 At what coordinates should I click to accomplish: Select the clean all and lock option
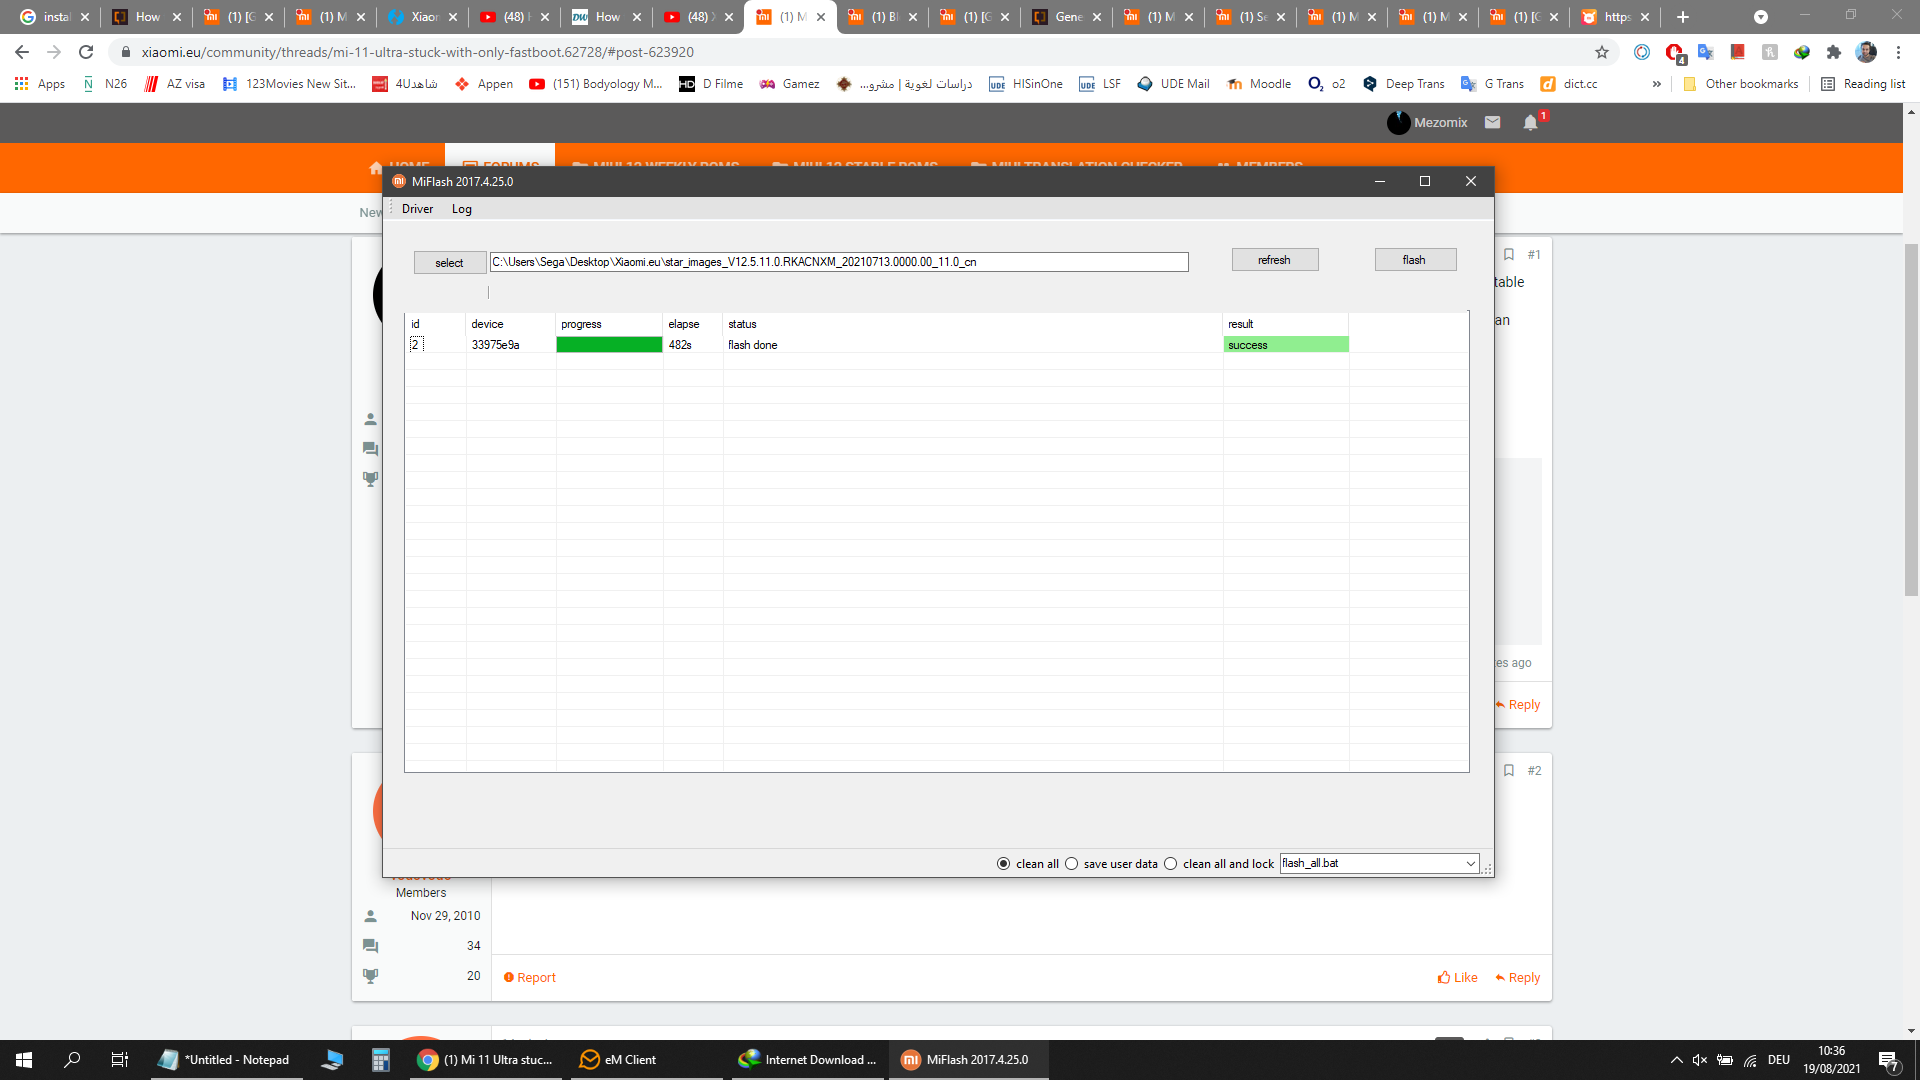[1171, 864]
